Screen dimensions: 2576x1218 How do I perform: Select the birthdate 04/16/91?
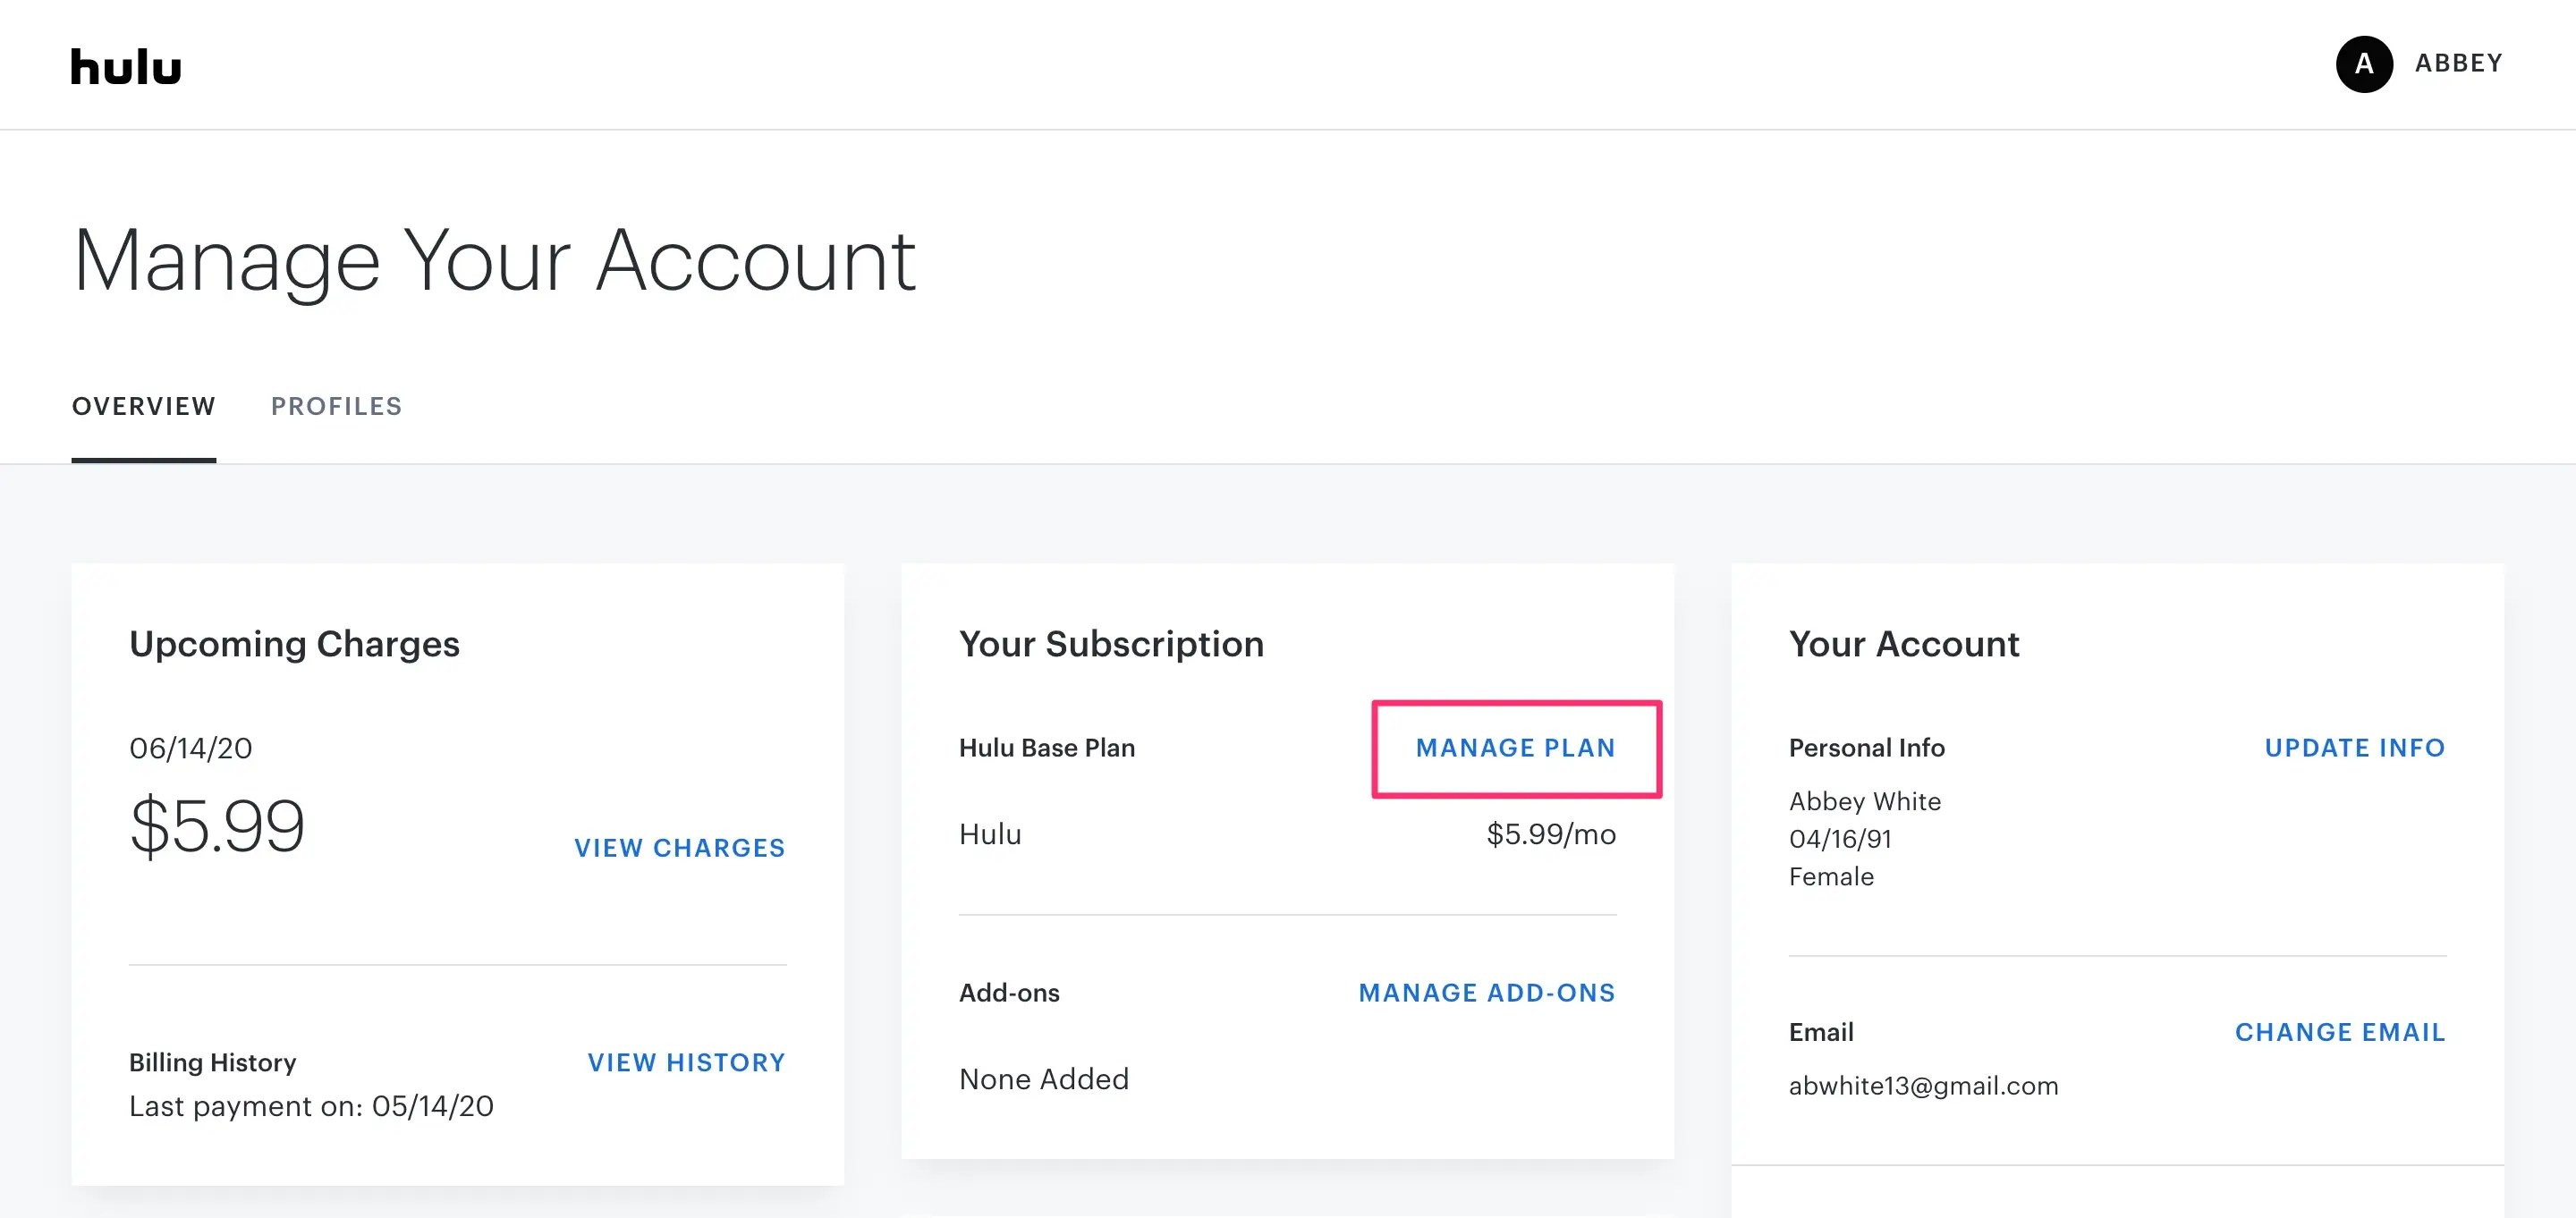pos(1840,839)
